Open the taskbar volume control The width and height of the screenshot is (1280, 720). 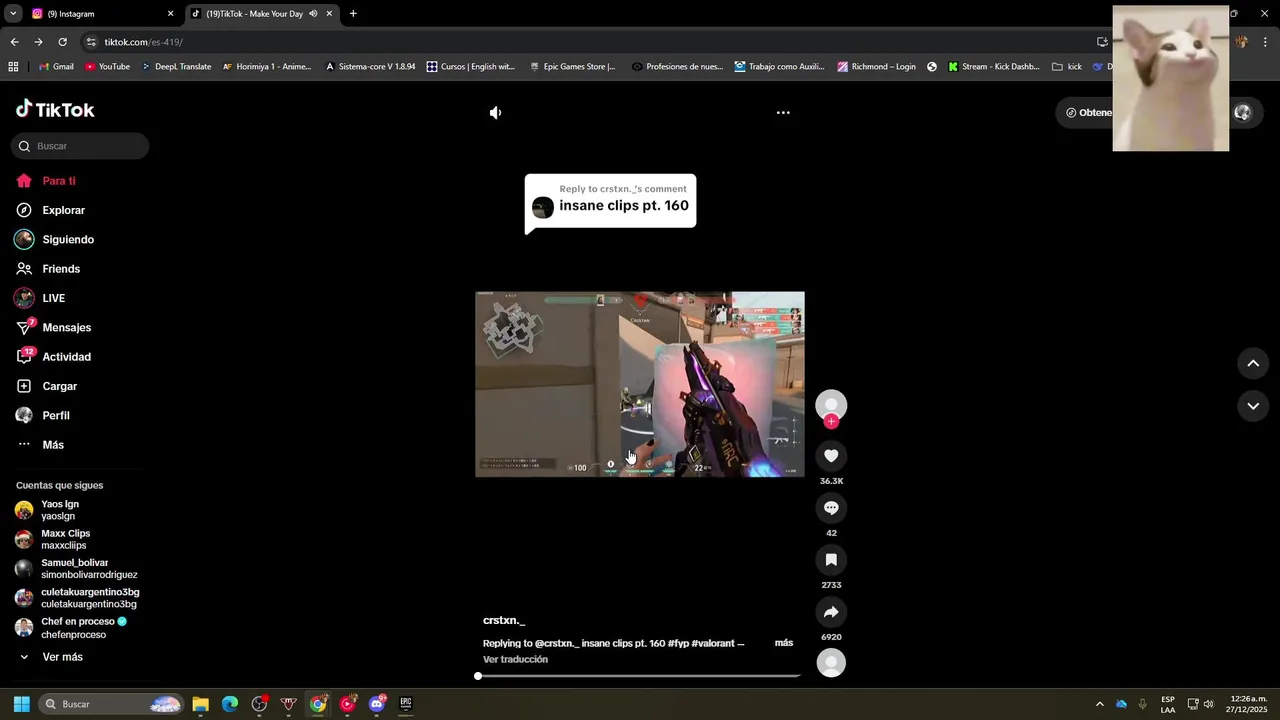point(1209,704)
